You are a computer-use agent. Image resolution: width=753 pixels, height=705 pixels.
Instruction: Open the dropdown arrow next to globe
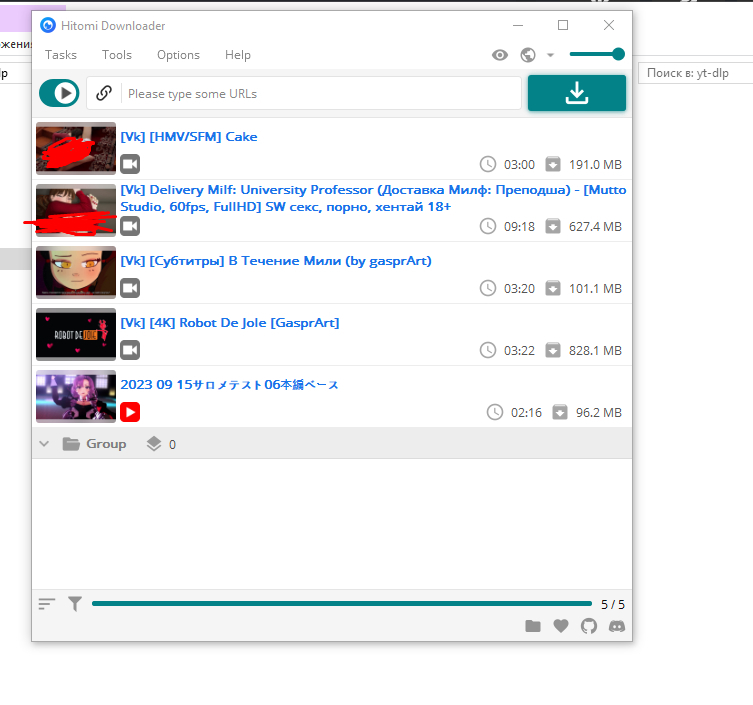tap(550, 56)
